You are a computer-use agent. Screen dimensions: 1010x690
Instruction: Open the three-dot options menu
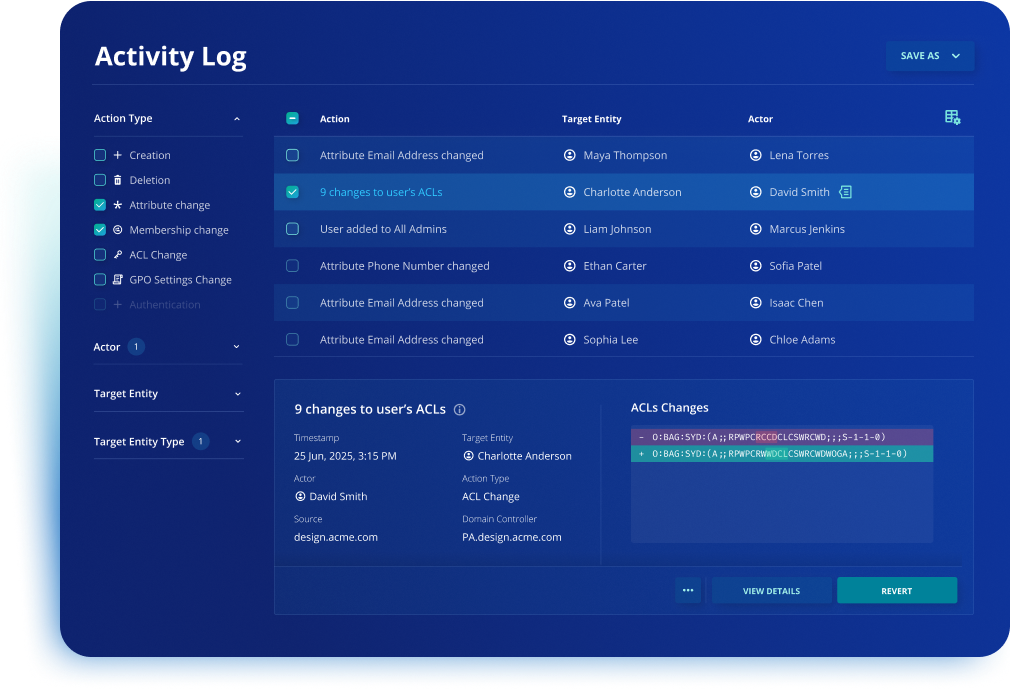click(x=688, y=590)
